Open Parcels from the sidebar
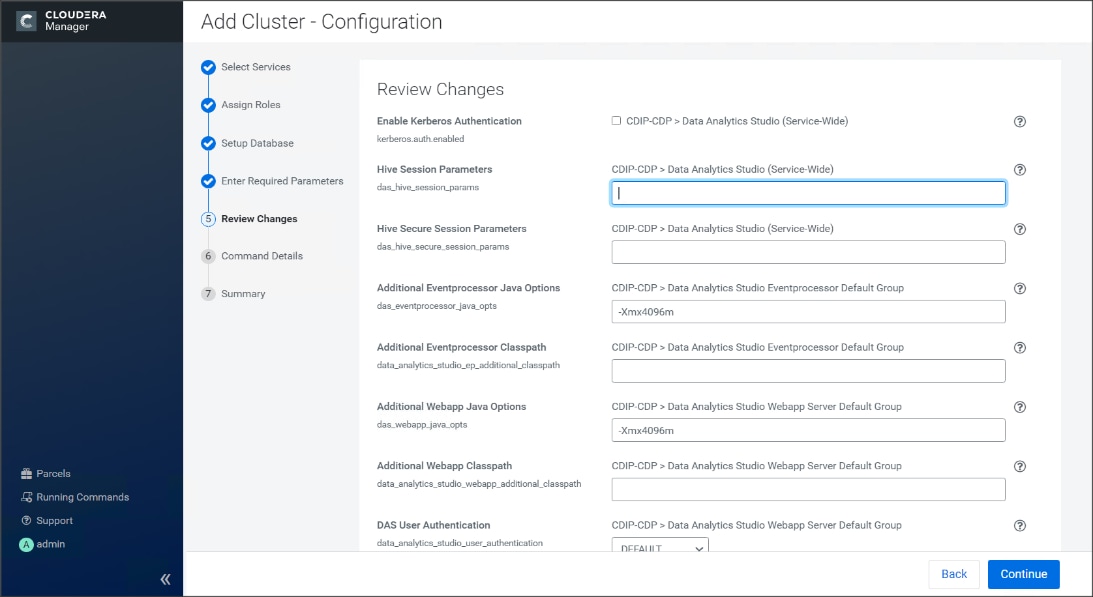1093x597 pixels. coord(53,474)
